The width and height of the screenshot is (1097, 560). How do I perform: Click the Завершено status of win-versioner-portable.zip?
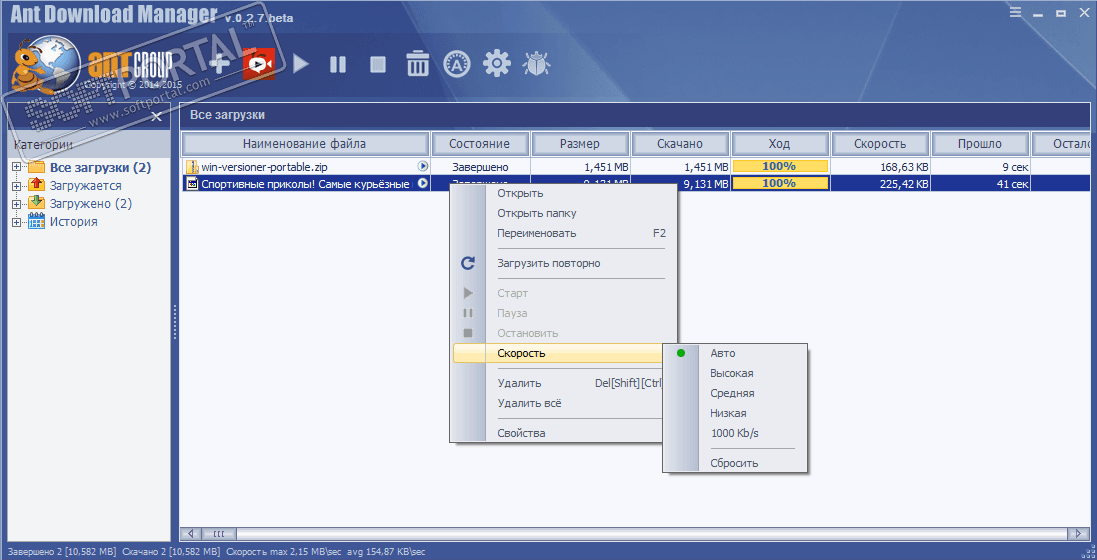pyautogui.click(x=481, y=167)
